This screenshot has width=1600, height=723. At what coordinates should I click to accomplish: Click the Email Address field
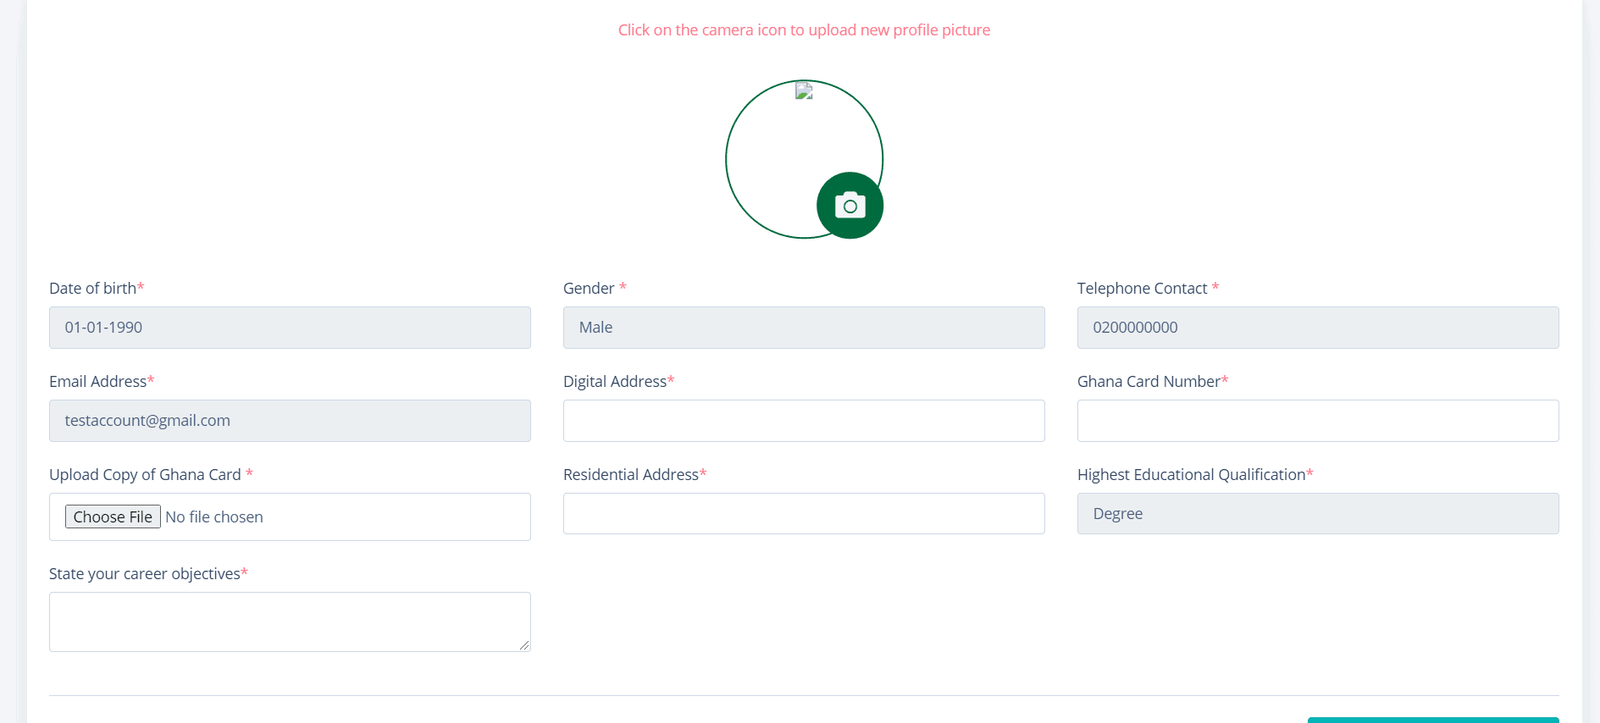(x=290, y=421)
